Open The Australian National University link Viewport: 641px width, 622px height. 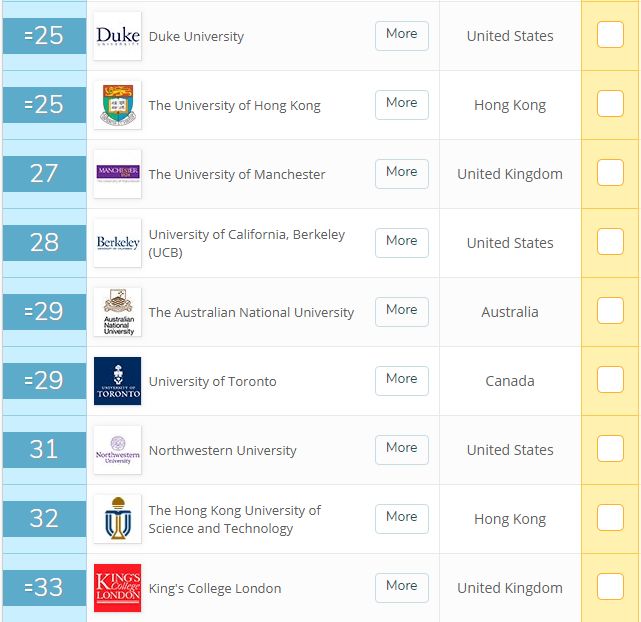click(x=251, y=312)
